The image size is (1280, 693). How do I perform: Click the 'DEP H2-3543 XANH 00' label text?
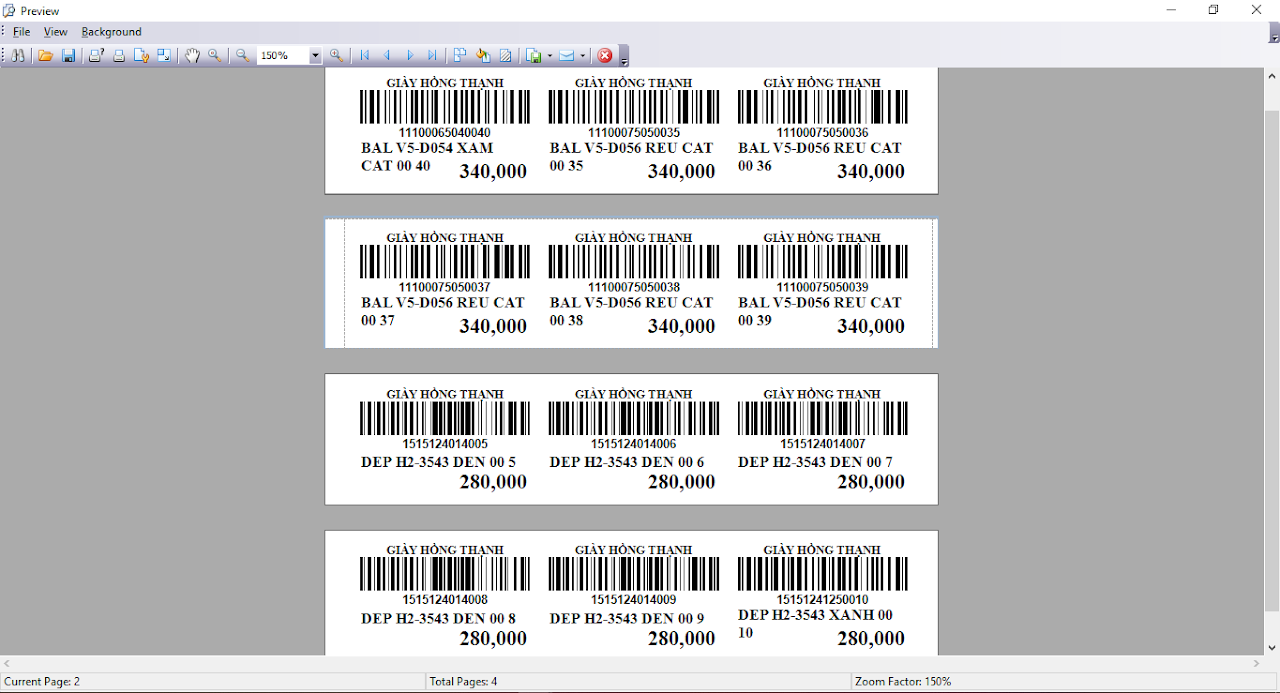click(x=815, y=615)
